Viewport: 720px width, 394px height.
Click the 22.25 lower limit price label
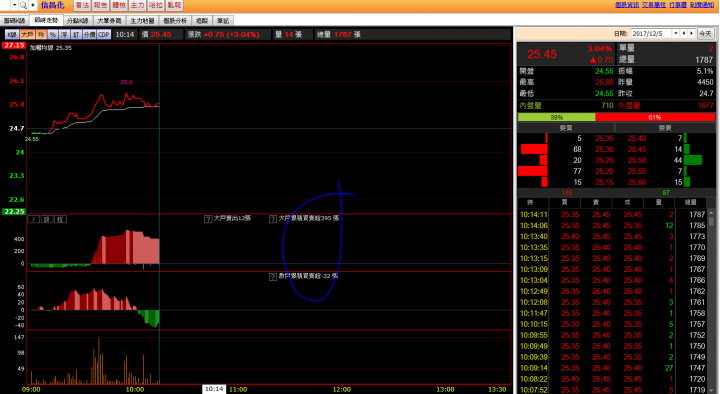[14, 211]
